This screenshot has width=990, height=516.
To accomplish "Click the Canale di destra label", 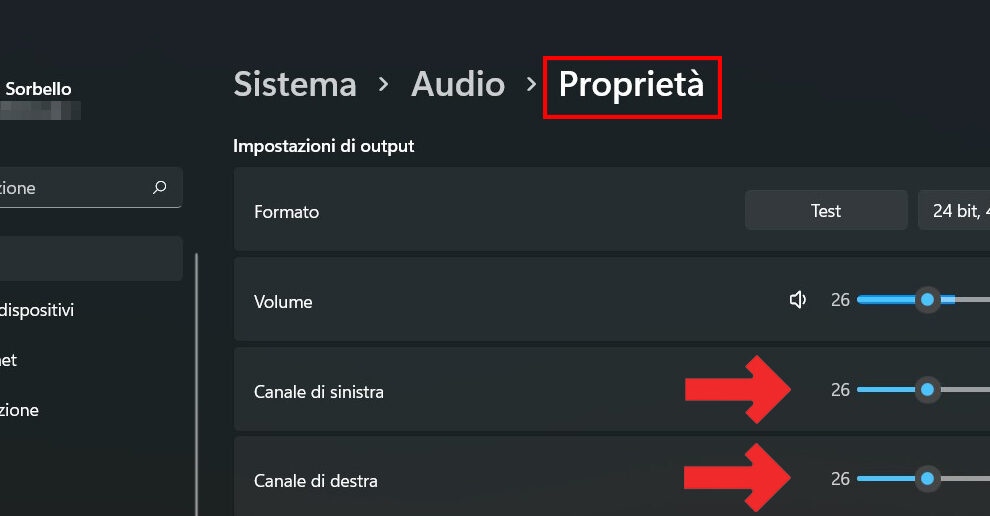I will [316, 481].
